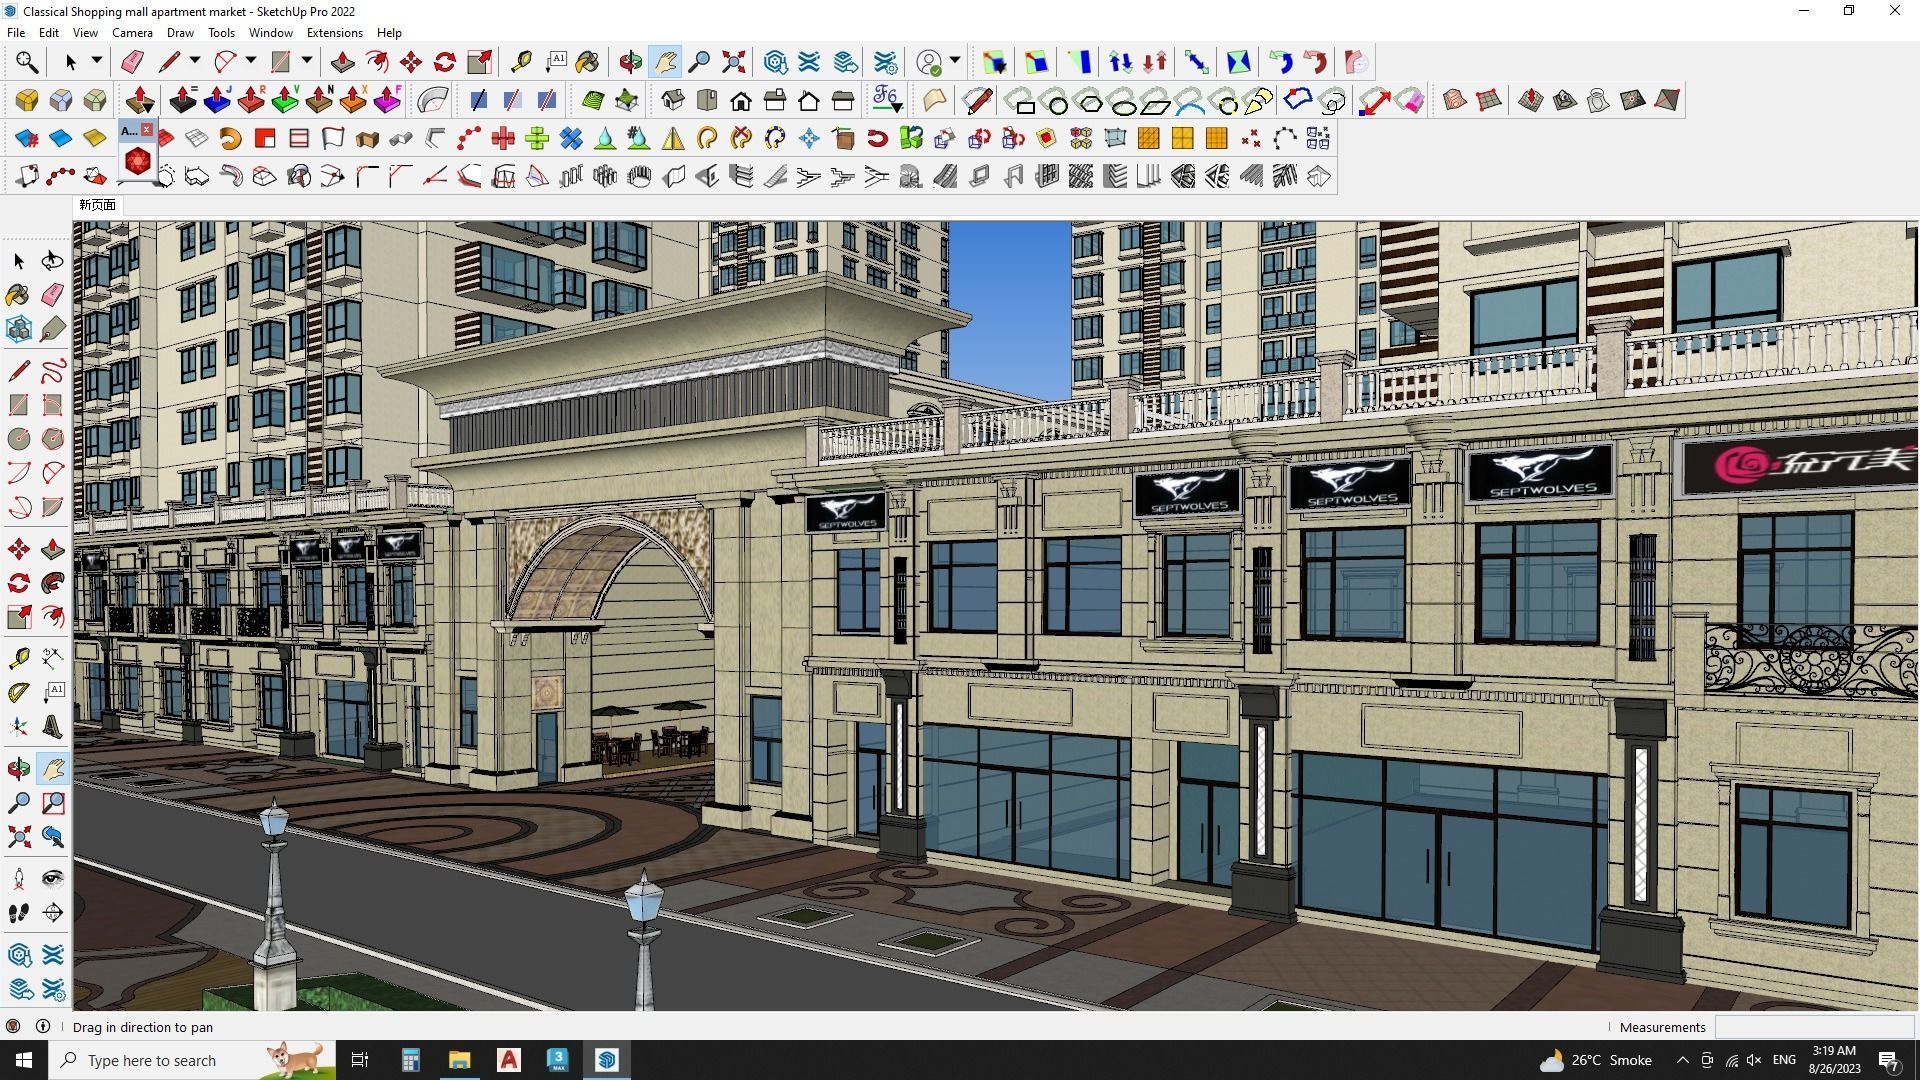Select the 新页面 scene tab

point(97,205)
